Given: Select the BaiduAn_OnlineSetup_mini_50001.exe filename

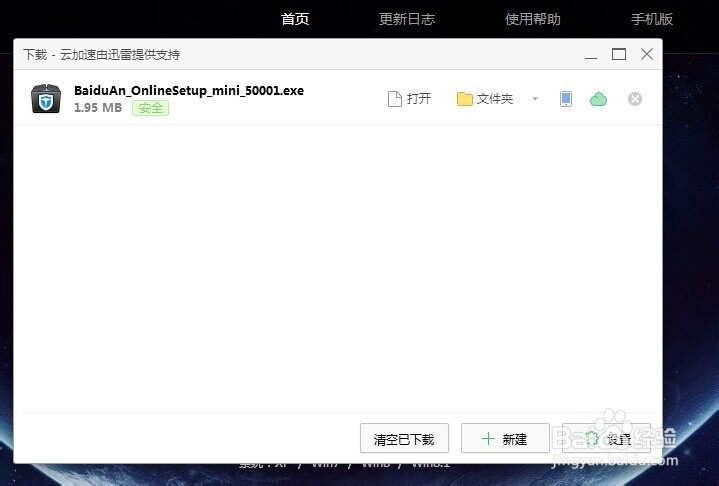Looking at the screenshot, I should click(189, 90).
